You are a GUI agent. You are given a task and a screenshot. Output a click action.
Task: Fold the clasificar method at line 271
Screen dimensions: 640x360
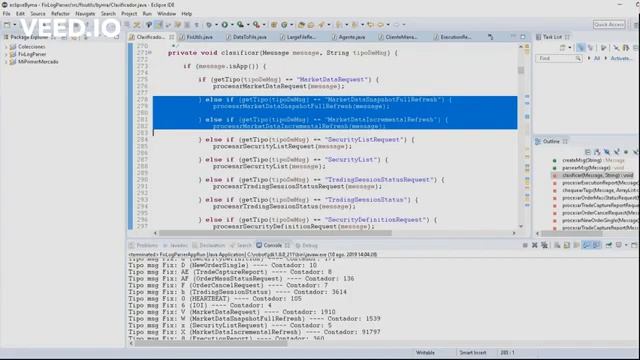tap(150, 53)
